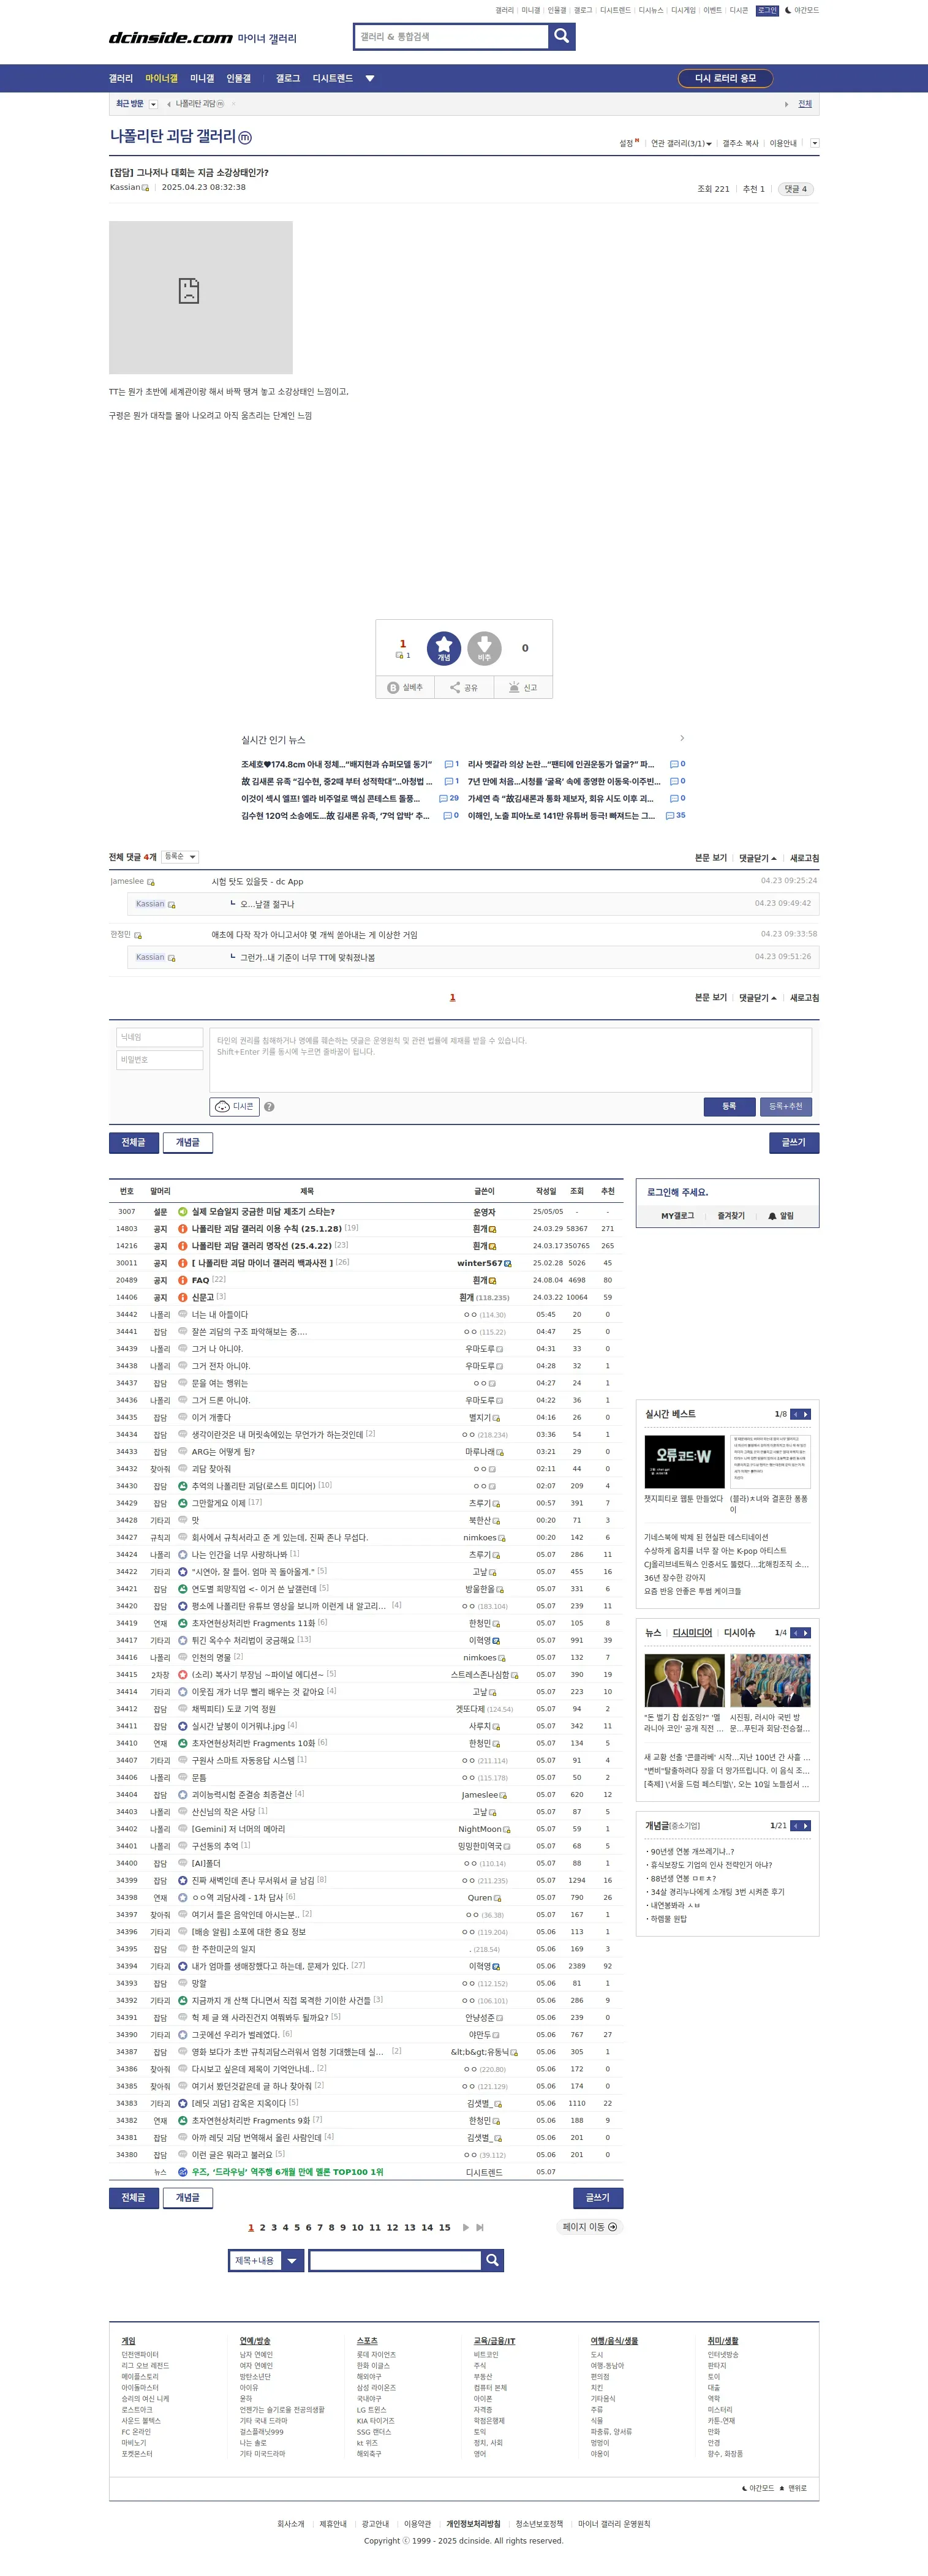
Task: Click the question mark help icon by 디시콘
Action: coord(269,1107)
